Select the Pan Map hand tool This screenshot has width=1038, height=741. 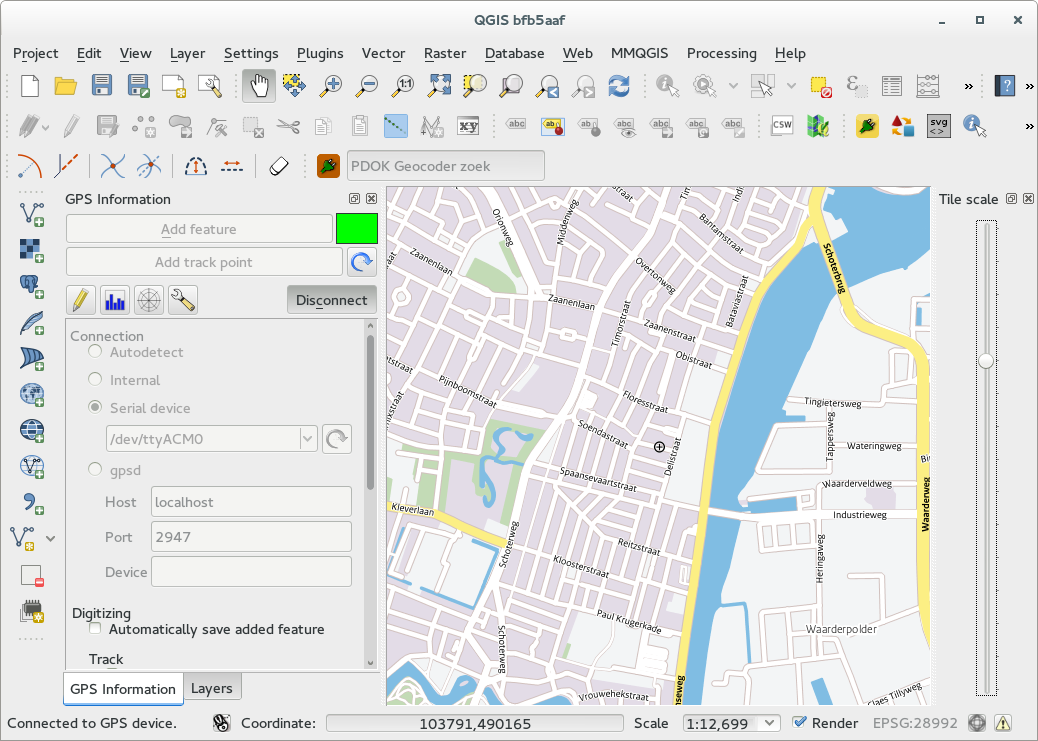pyautogui.click(x=259, y=86)
